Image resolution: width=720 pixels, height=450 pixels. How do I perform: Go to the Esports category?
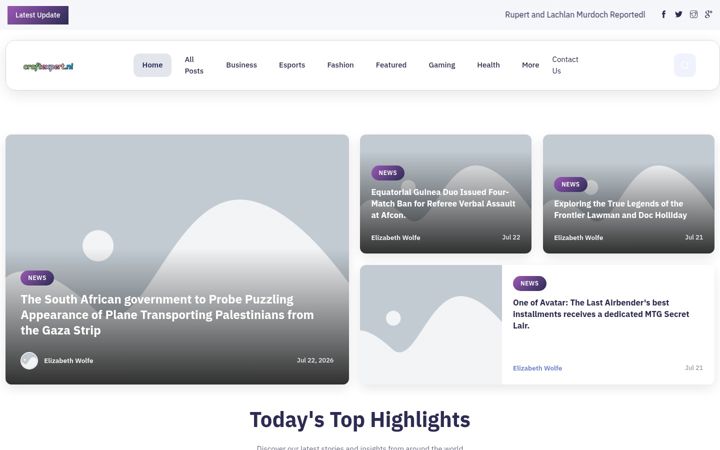tap(292, 65)
